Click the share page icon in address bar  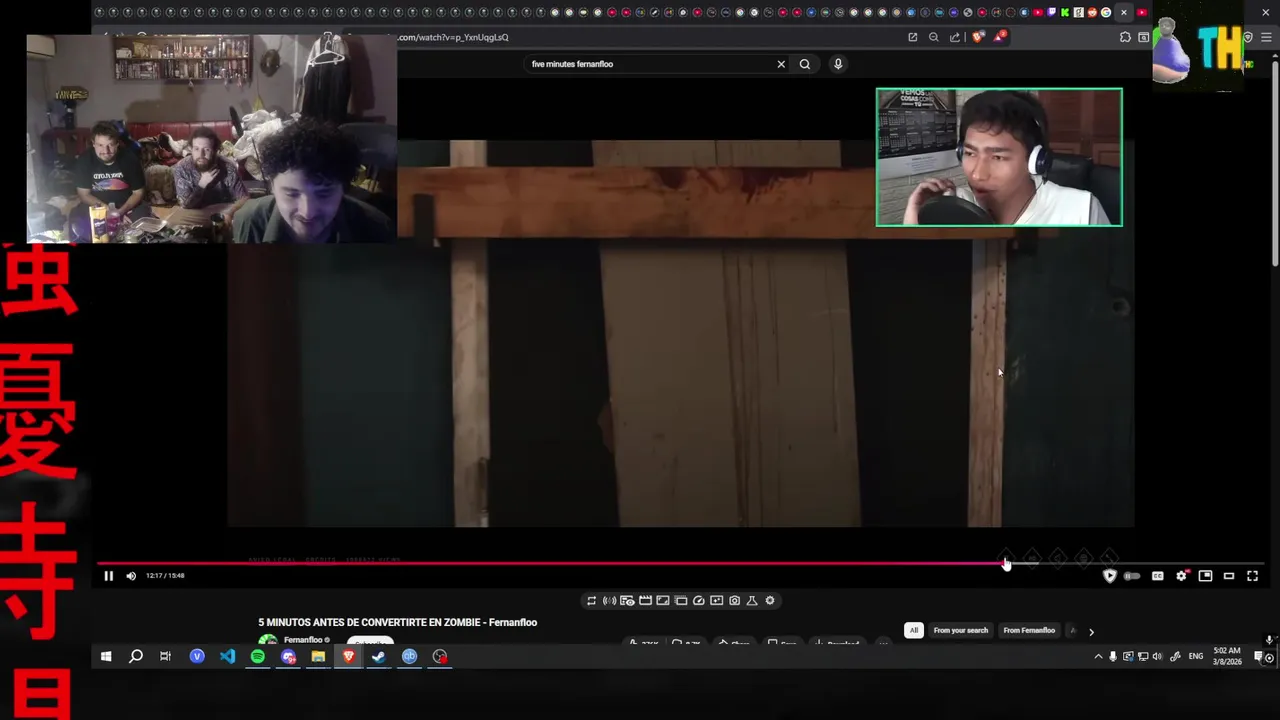coord(954,37)
